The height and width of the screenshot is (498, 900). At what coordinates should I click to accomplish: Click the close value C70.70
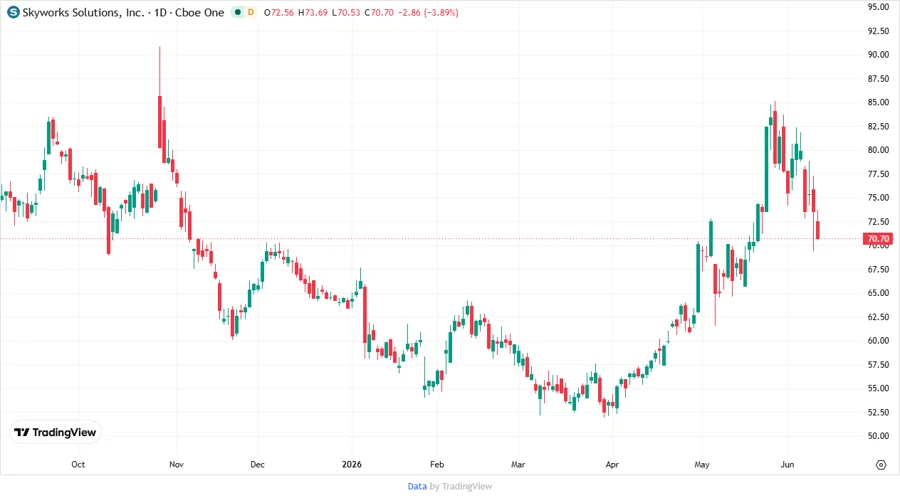379,13
